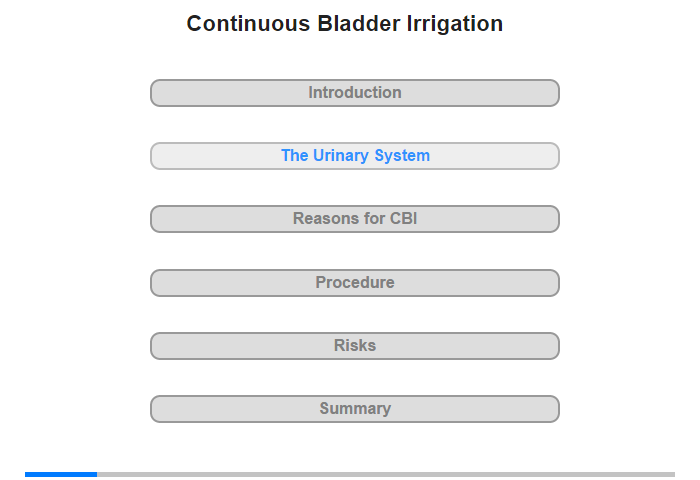This screenshot has width=700, height=480.
Task: Click the gray unfilled portion of progress bar
Action: (386, 474)
